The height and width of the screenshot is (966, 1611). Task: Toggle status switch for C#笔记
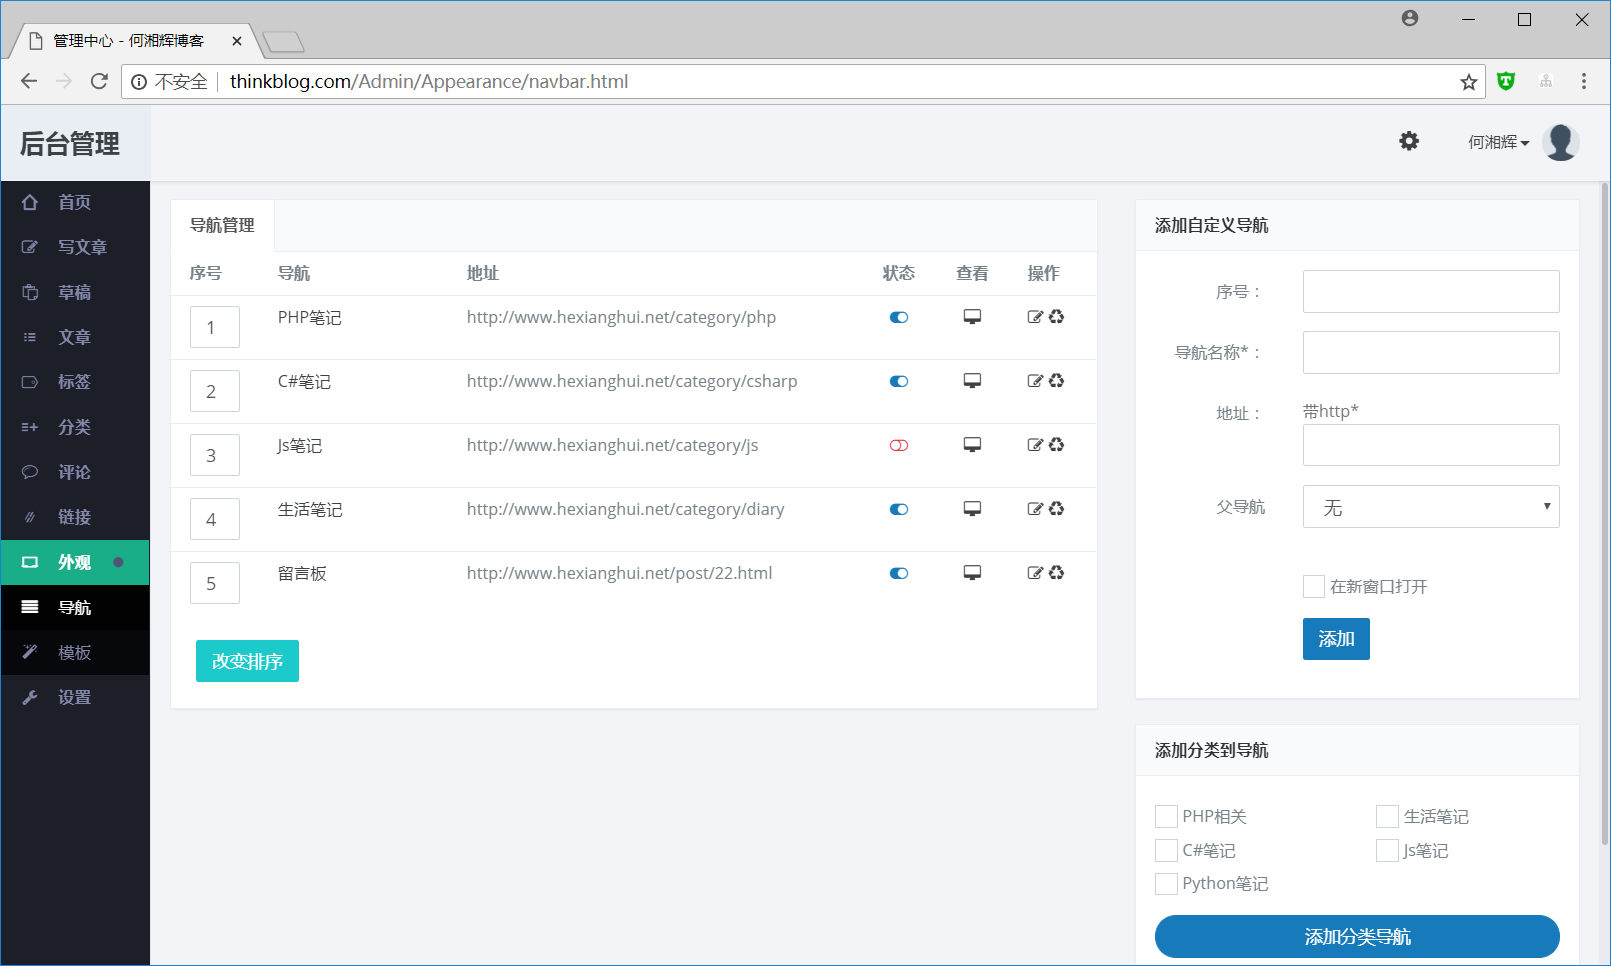point(899,381)
